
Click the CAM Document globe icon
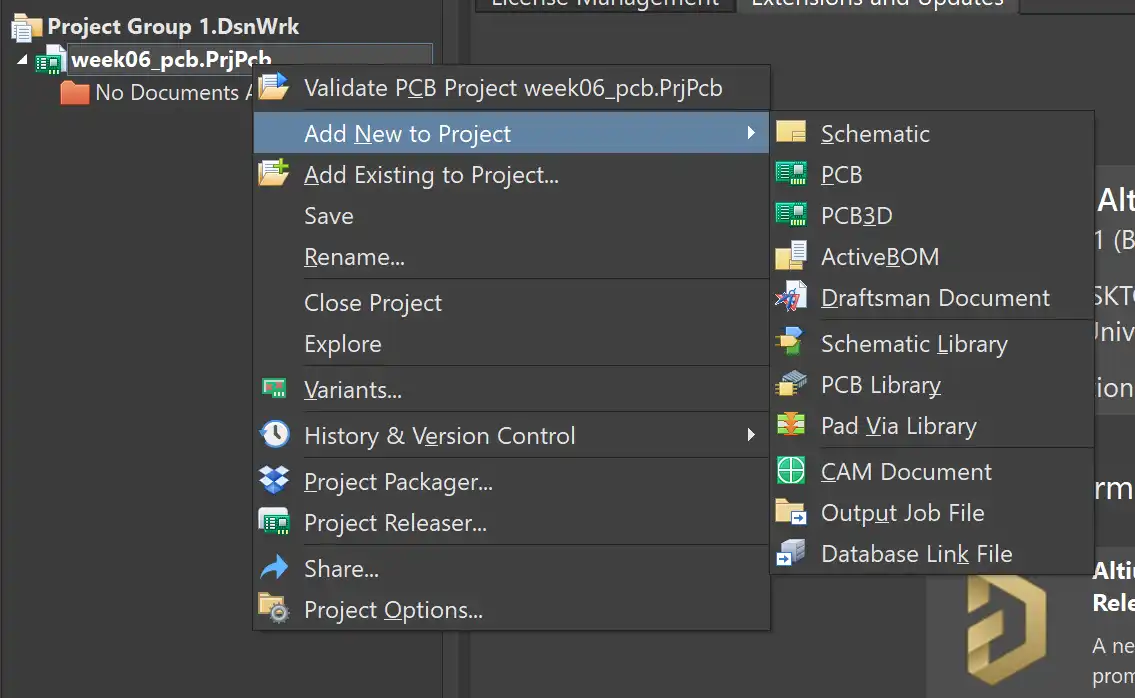[x=791, y=471]
